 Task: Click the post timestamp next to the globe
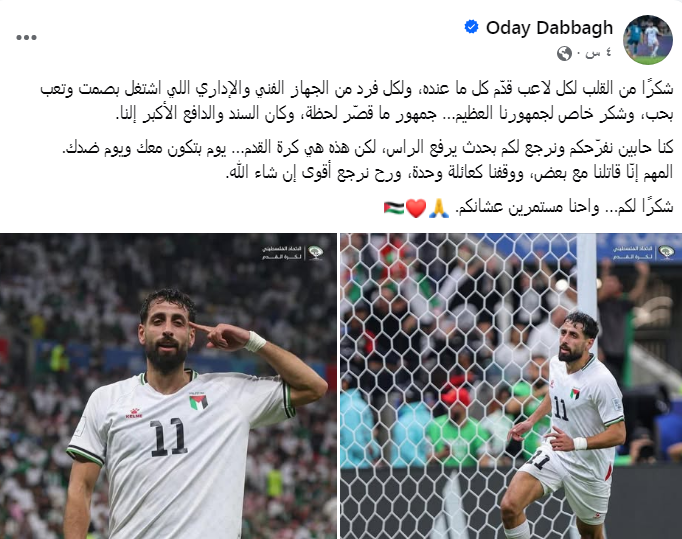[x=598, y=53]
